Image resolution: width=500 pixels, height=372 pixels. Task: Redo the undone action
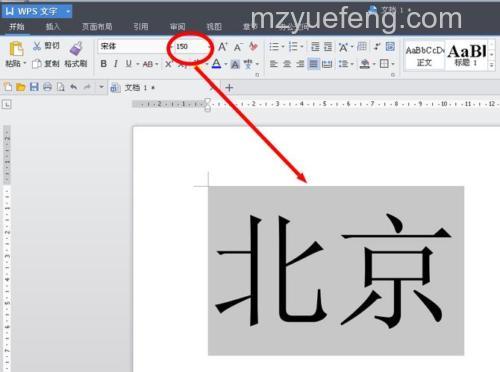coord(87,87)
